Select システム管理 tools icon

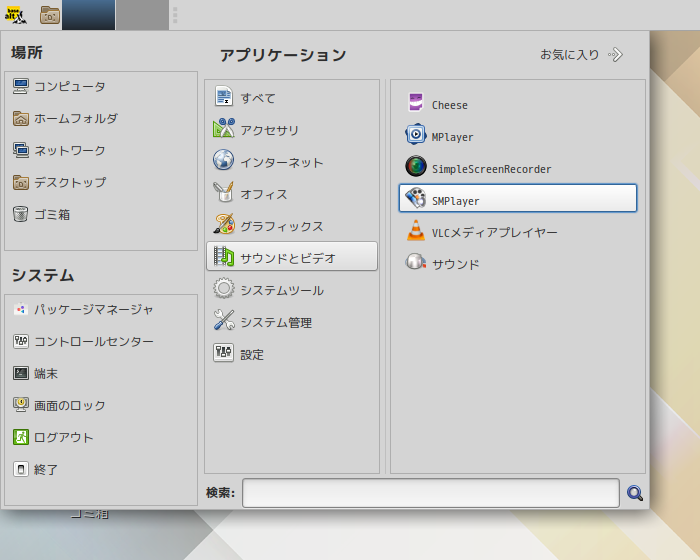(x=224, y=321)
